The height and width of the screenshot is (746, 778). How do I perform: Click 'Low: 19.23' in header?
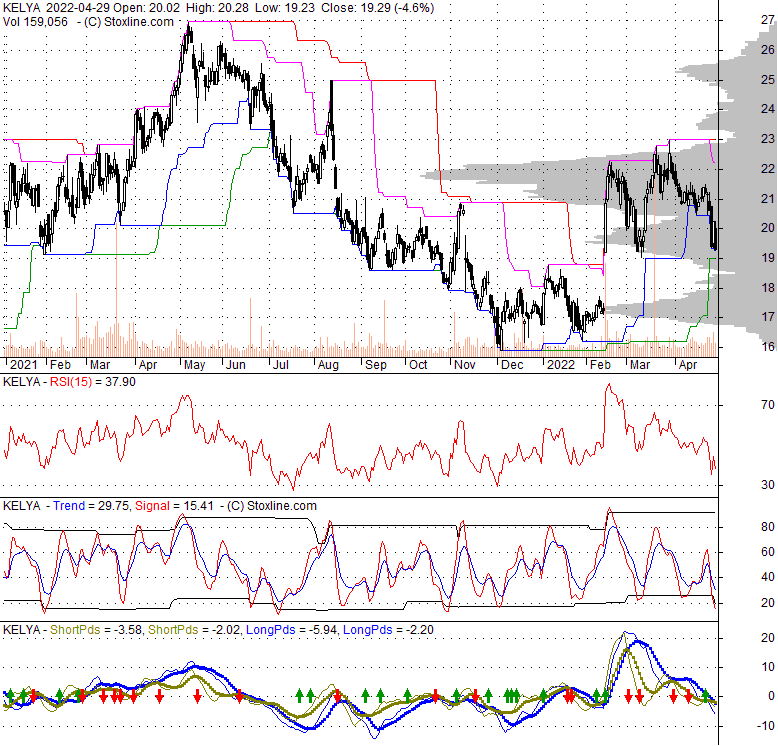pos(287,8)
